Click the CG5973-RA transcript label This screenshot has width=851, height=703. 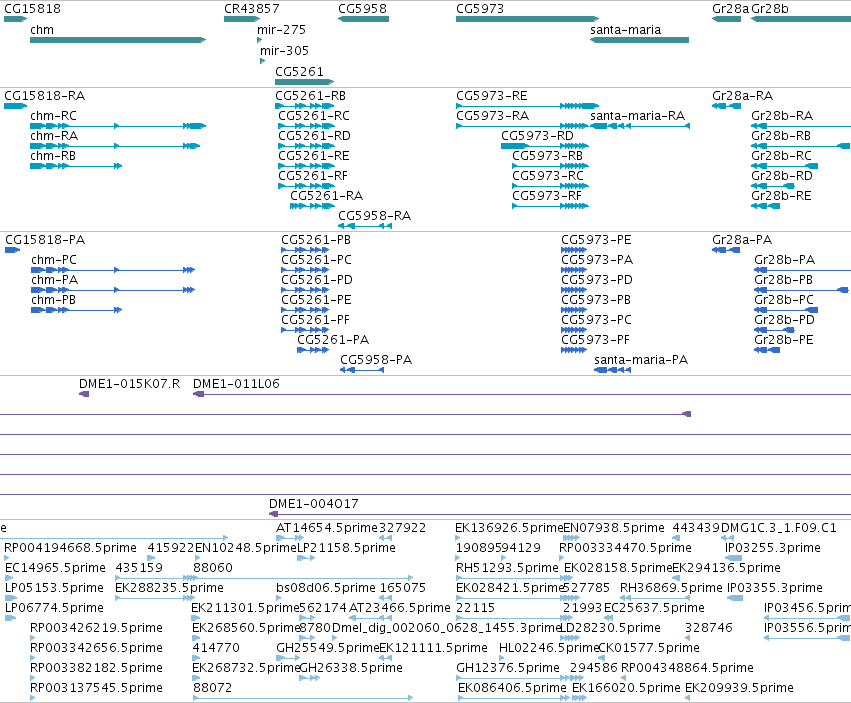(492, 116)
